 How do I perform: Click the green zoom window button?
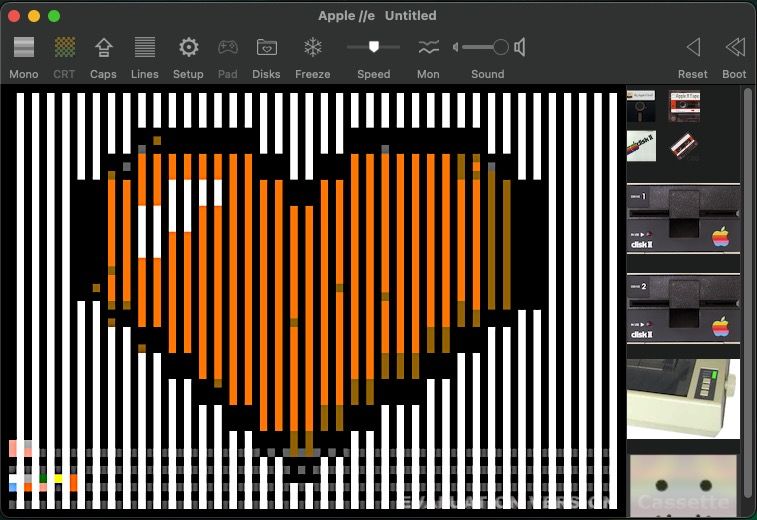tap(54, 16)
